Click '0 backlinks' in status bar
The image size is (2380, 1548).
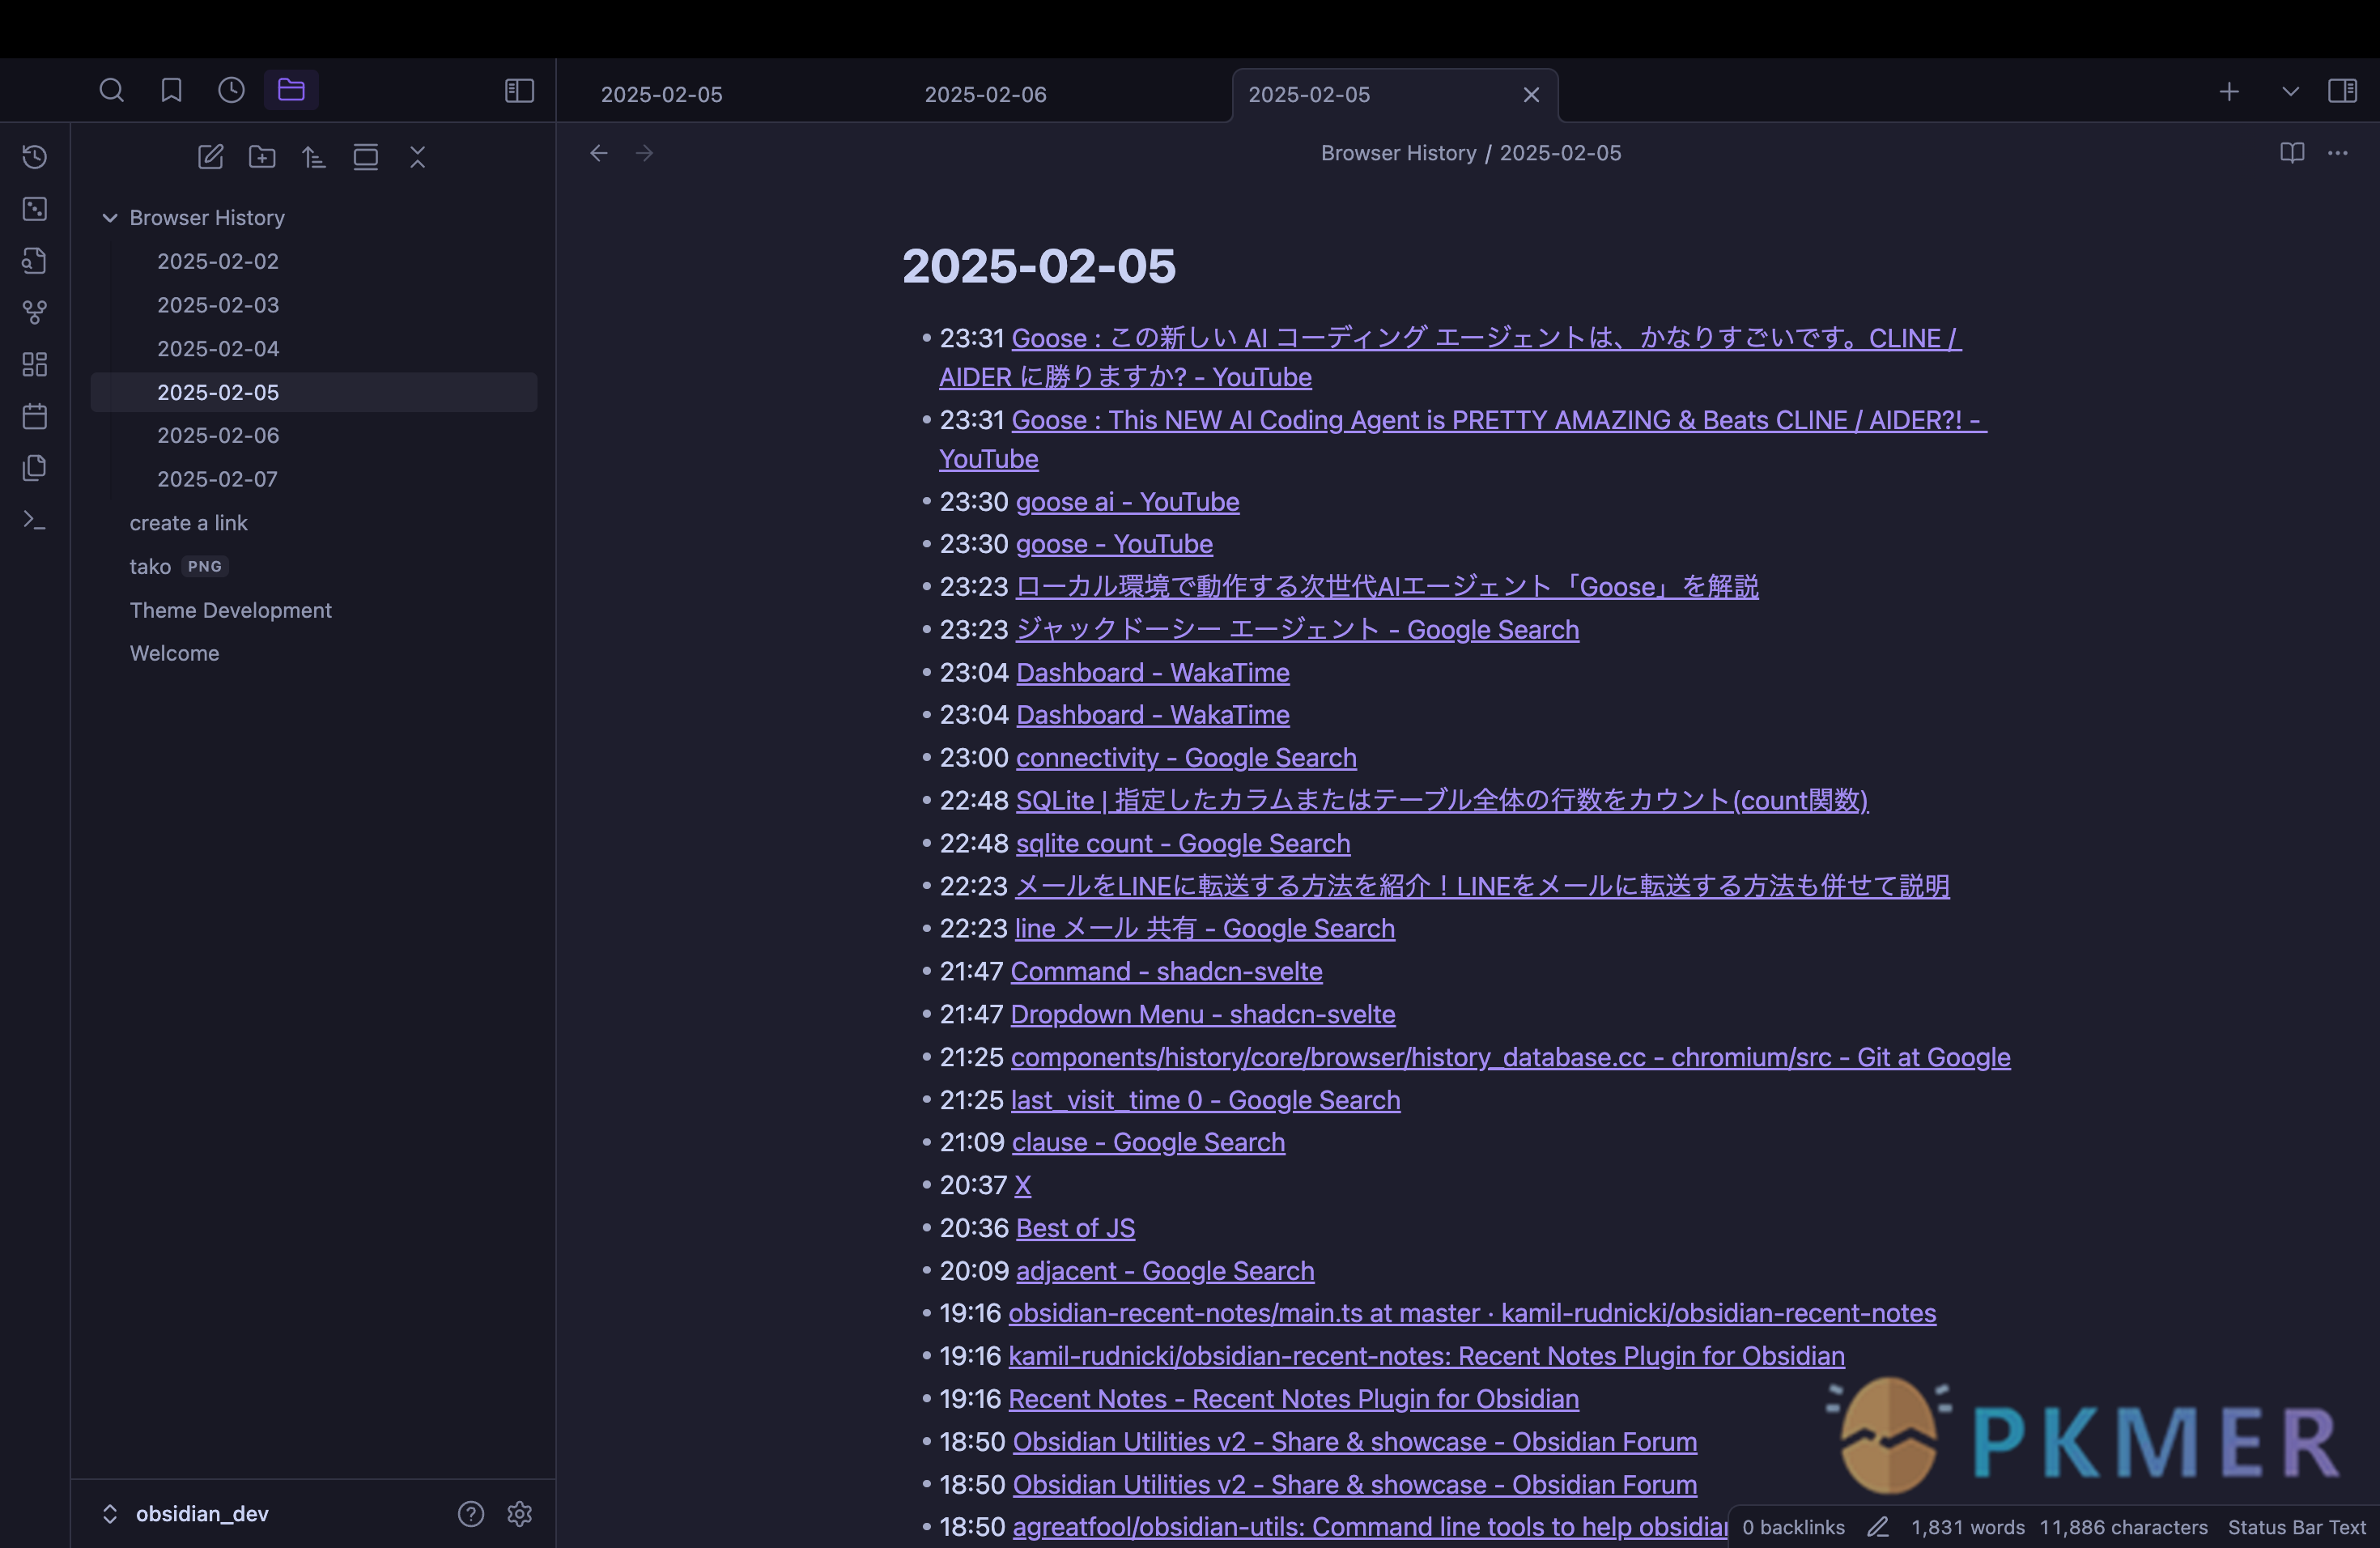(1793, 1528)
